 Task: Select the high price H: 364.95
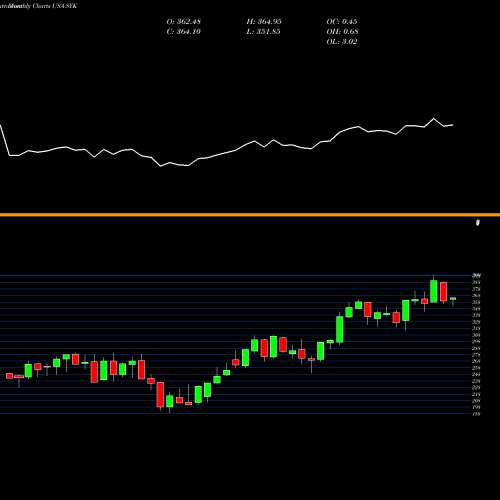[264, 22]
